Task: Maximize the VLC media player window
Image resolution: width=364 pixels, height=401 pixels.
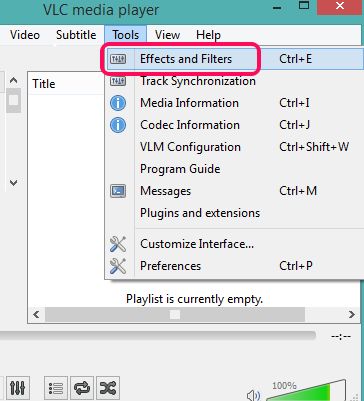Action: tap(304, 5)
